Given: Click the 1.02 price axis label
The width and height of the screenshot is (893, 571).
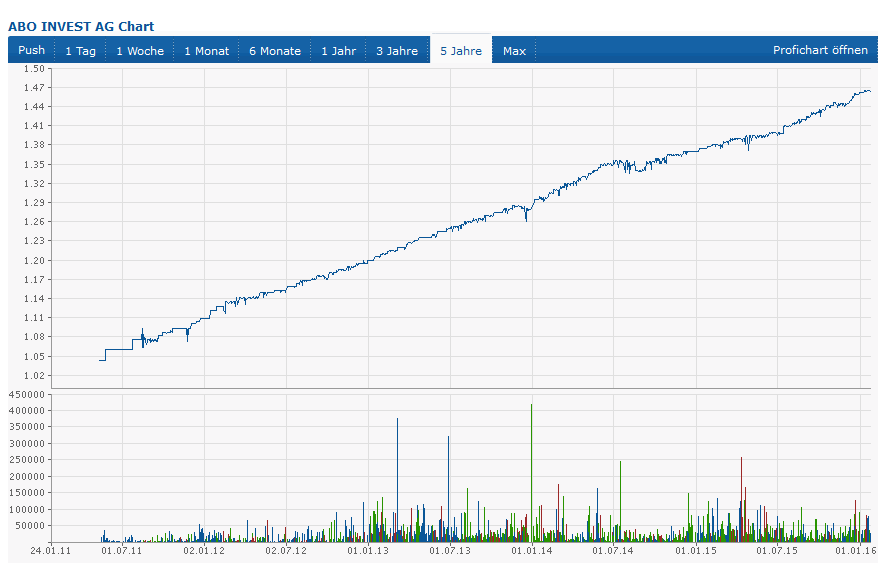Looking at the screenshot, I should pos(34,375).
